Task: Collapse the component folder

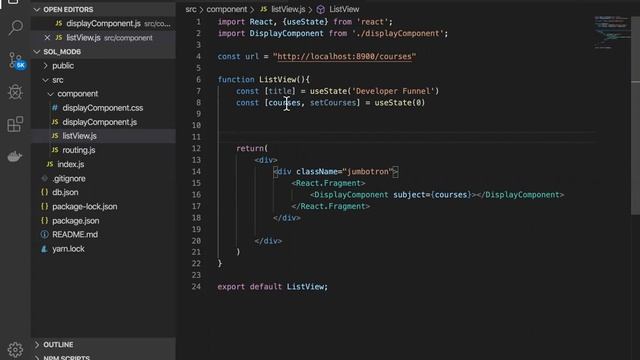Action: pyautogui.click(x=50, y=94)
